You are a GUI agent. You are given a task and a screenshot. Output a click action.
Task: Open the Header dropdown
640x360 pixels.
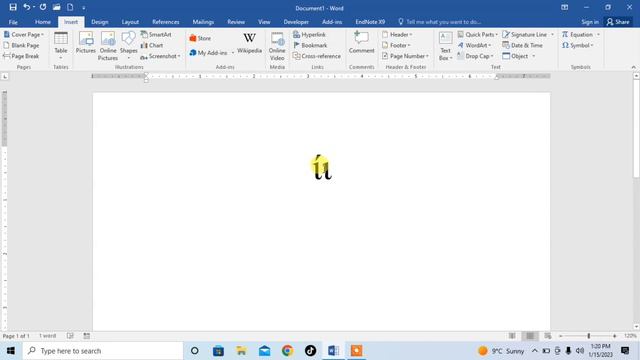pyautogui.click(x=397, y=35)
